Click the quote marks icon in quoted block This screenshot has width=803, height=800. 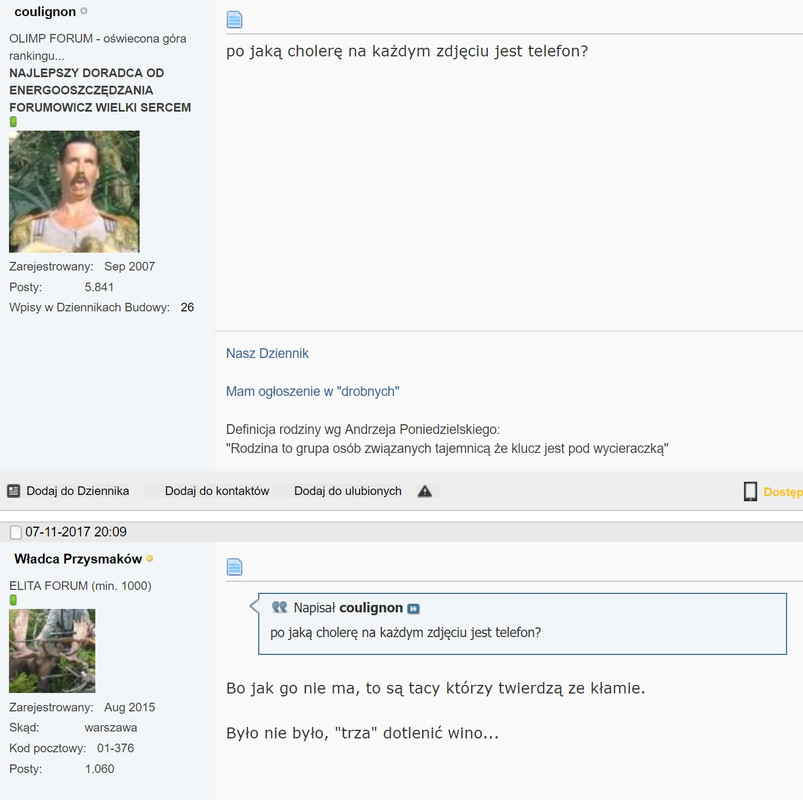coord(280,607)
